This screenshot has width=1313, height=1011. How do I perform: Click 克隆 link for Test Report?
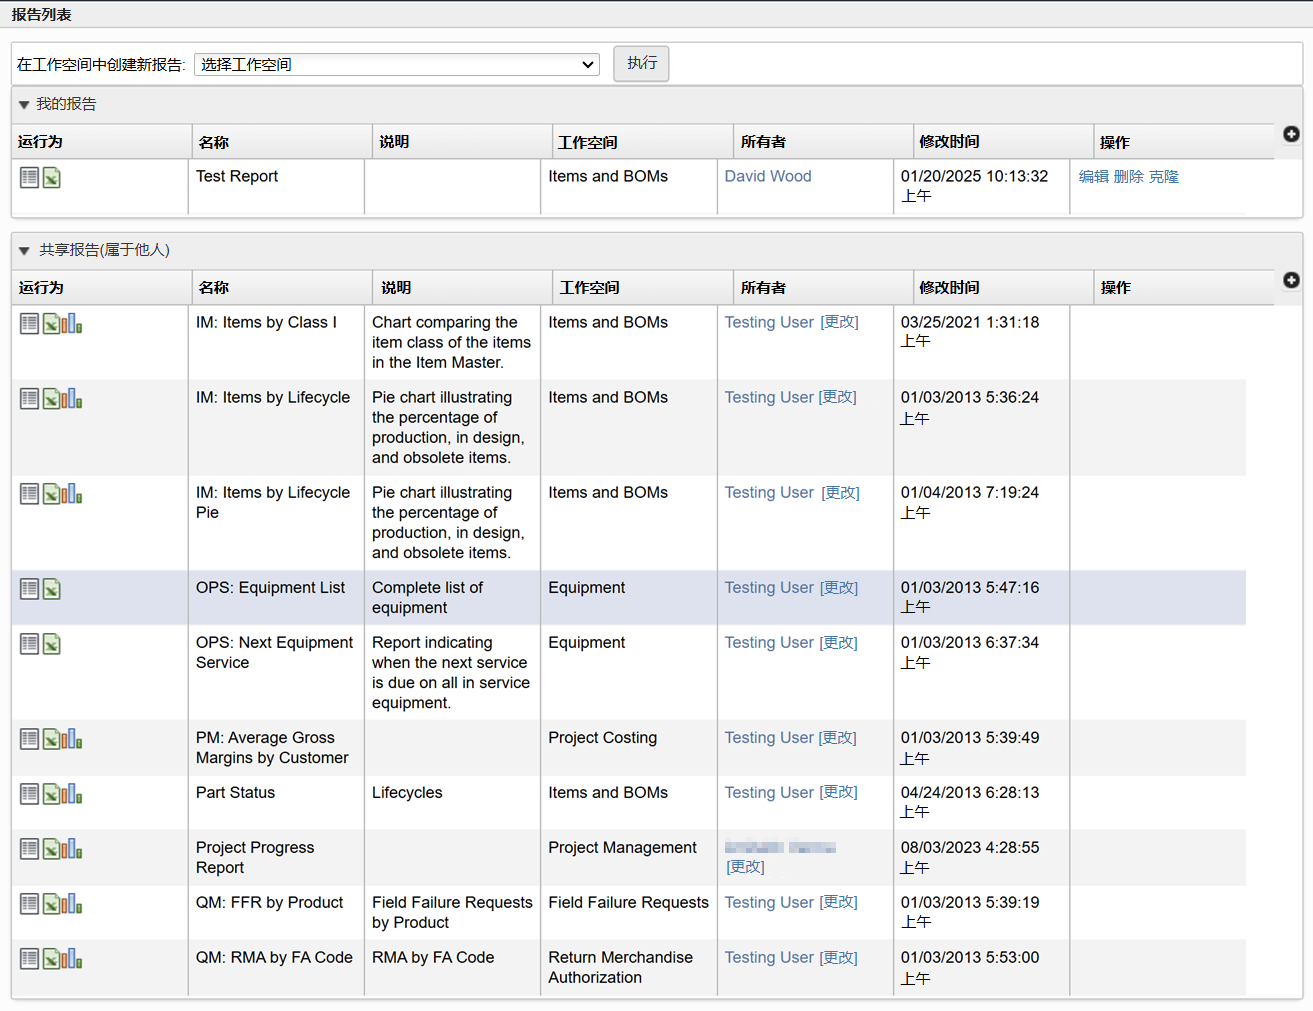(x=1163, y=177)
